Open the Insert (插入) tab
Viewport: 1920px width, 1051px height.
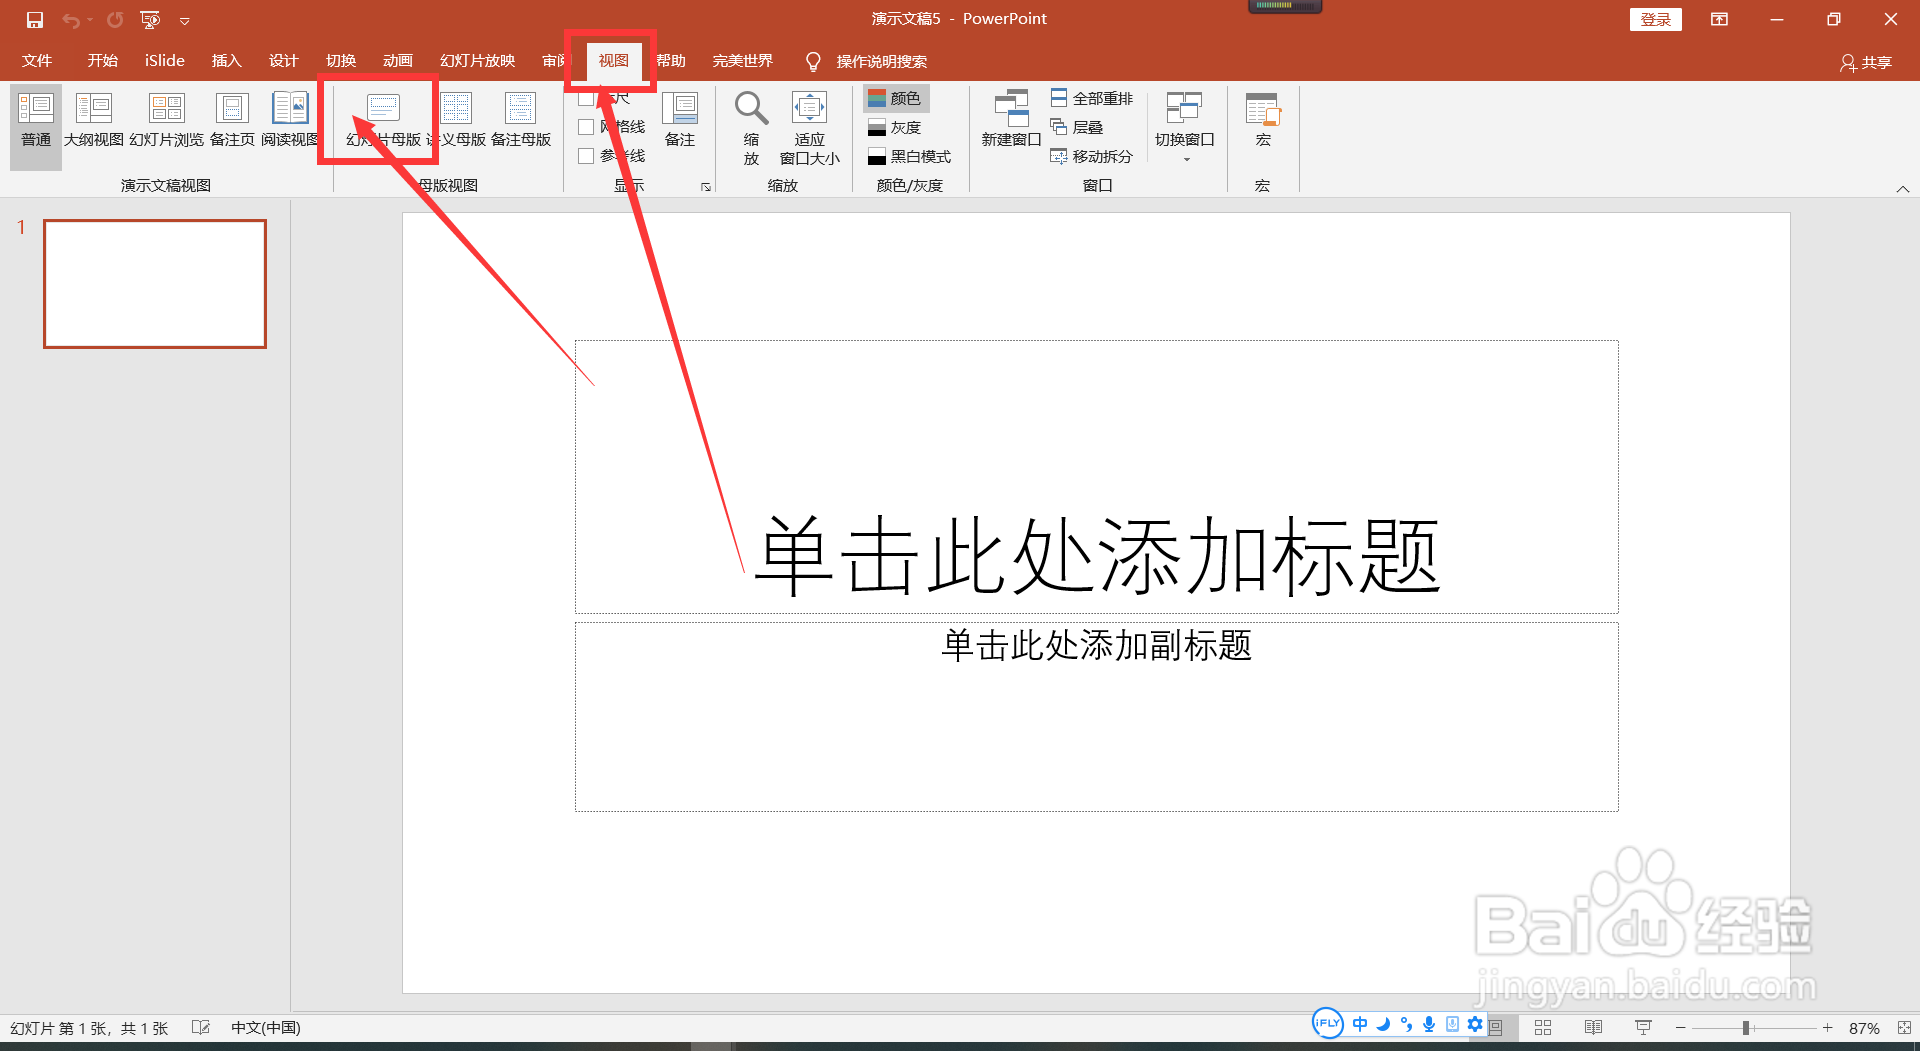[x=227, y=61]
